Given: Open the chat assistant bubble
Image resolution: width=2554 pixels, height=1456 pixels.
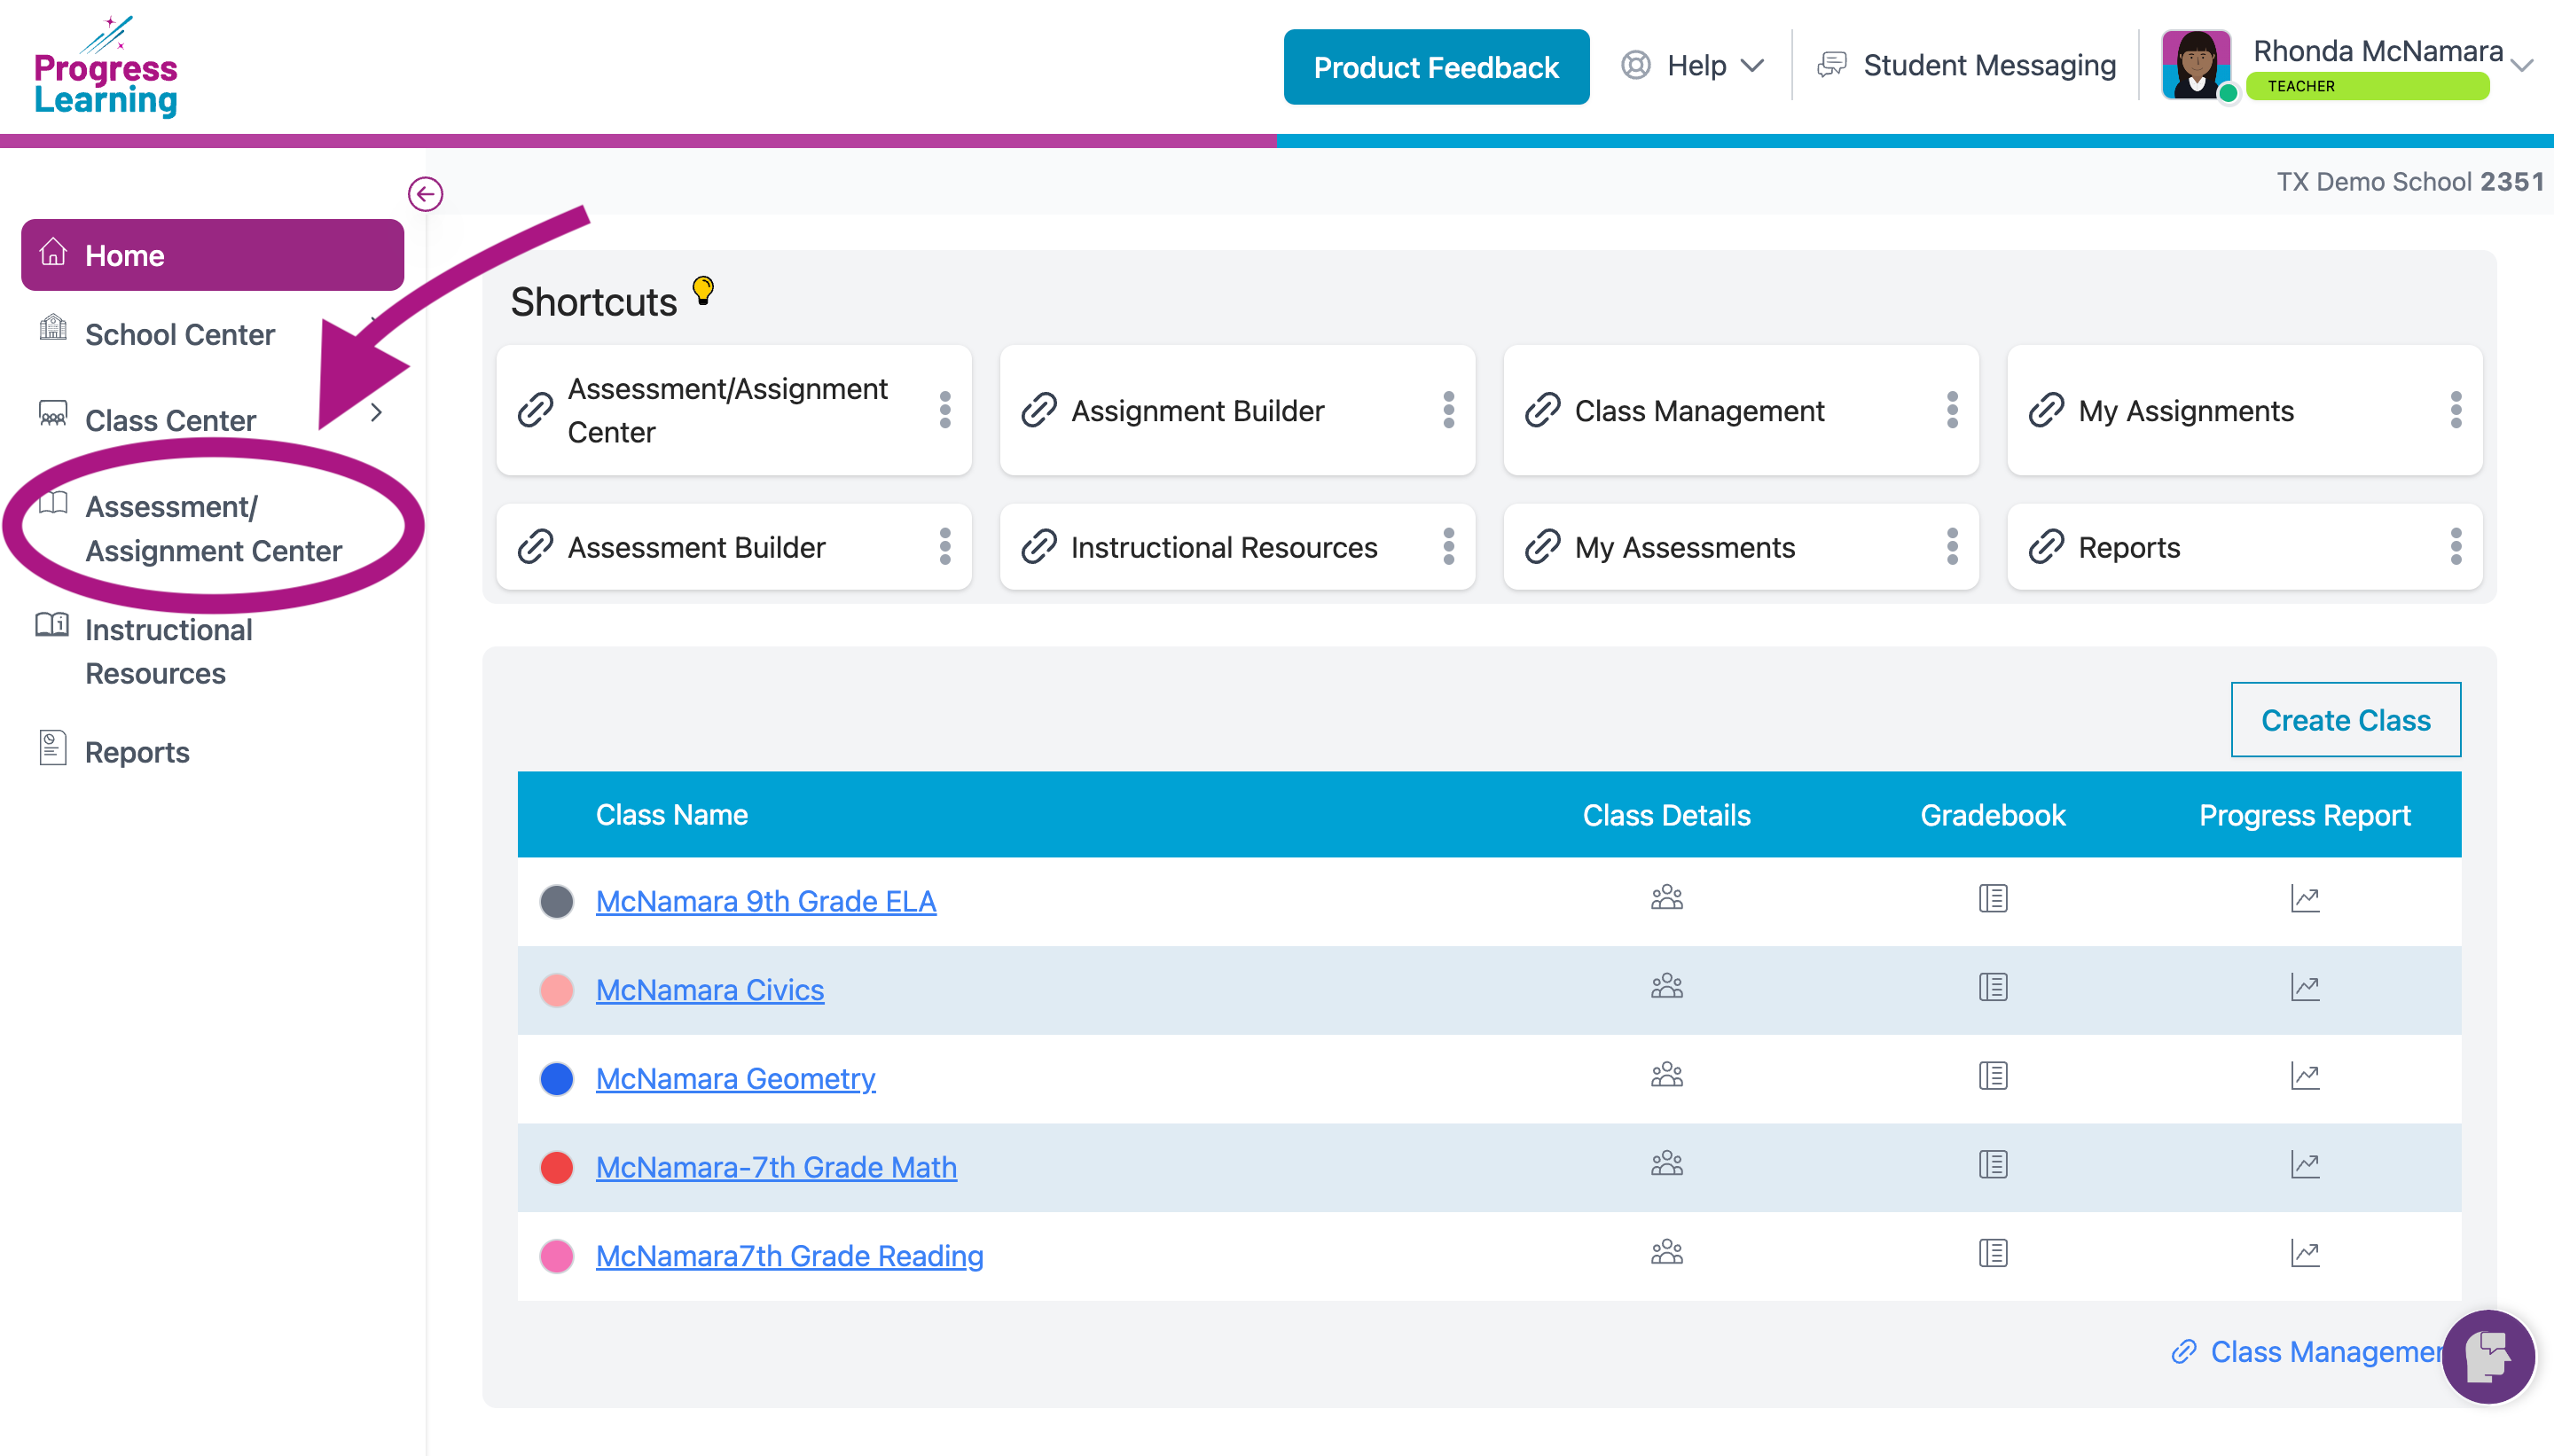Looking at the screenshot, I should [2487, 1356].
